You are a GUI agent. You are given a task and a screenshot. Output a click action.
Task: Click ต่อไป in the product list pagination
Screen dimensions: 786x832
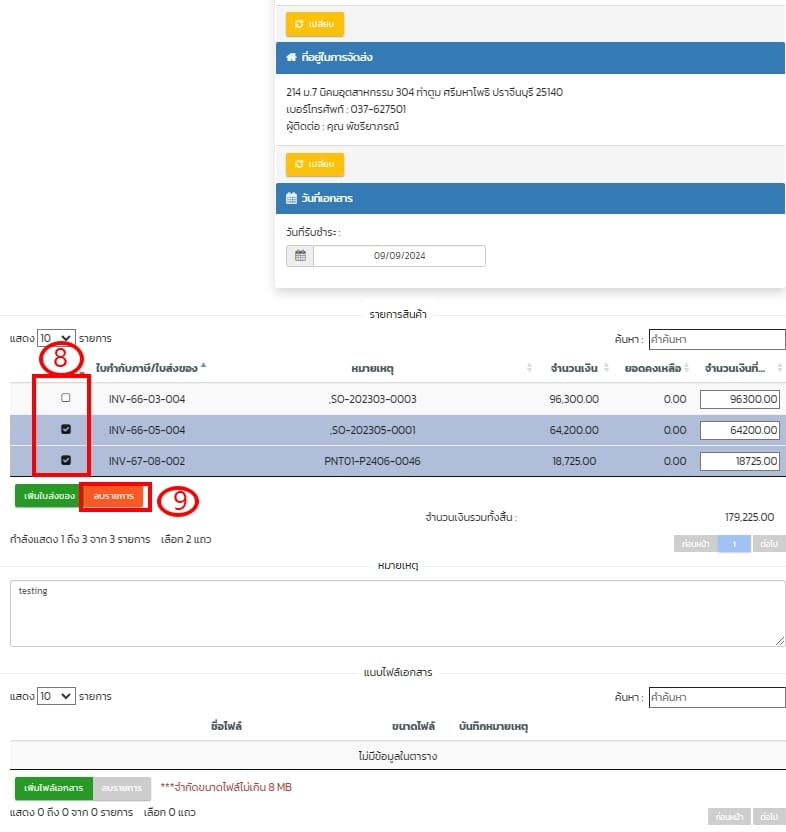pos(768,544)
